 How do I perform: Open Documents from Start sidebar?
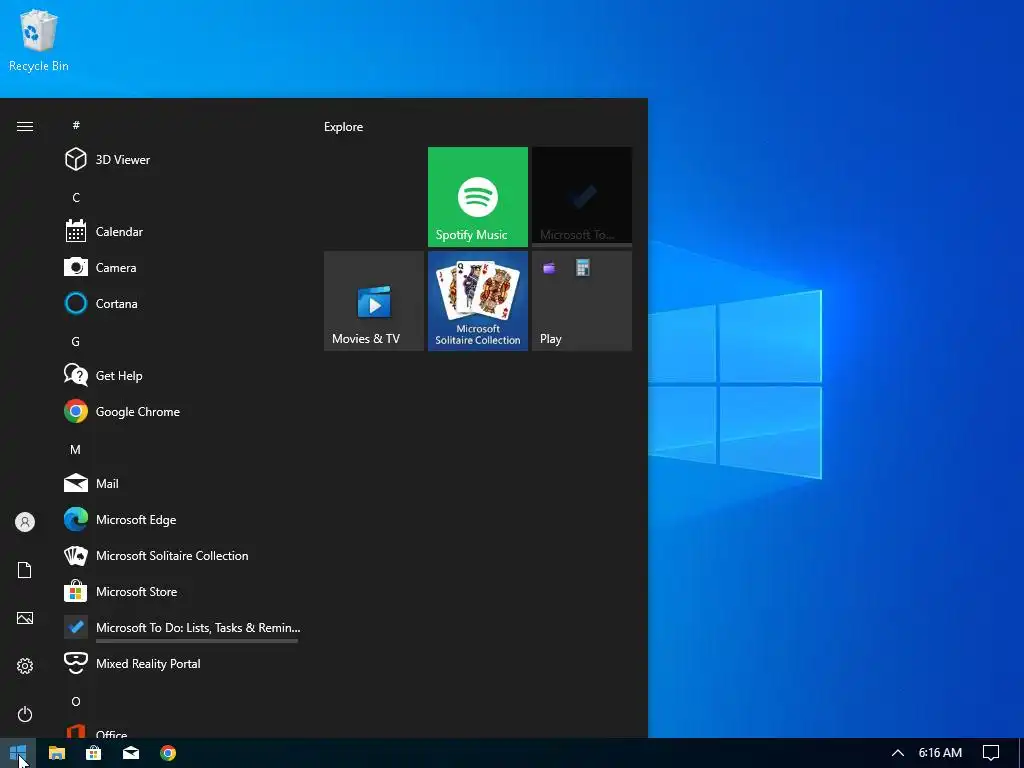click(25, 570)
